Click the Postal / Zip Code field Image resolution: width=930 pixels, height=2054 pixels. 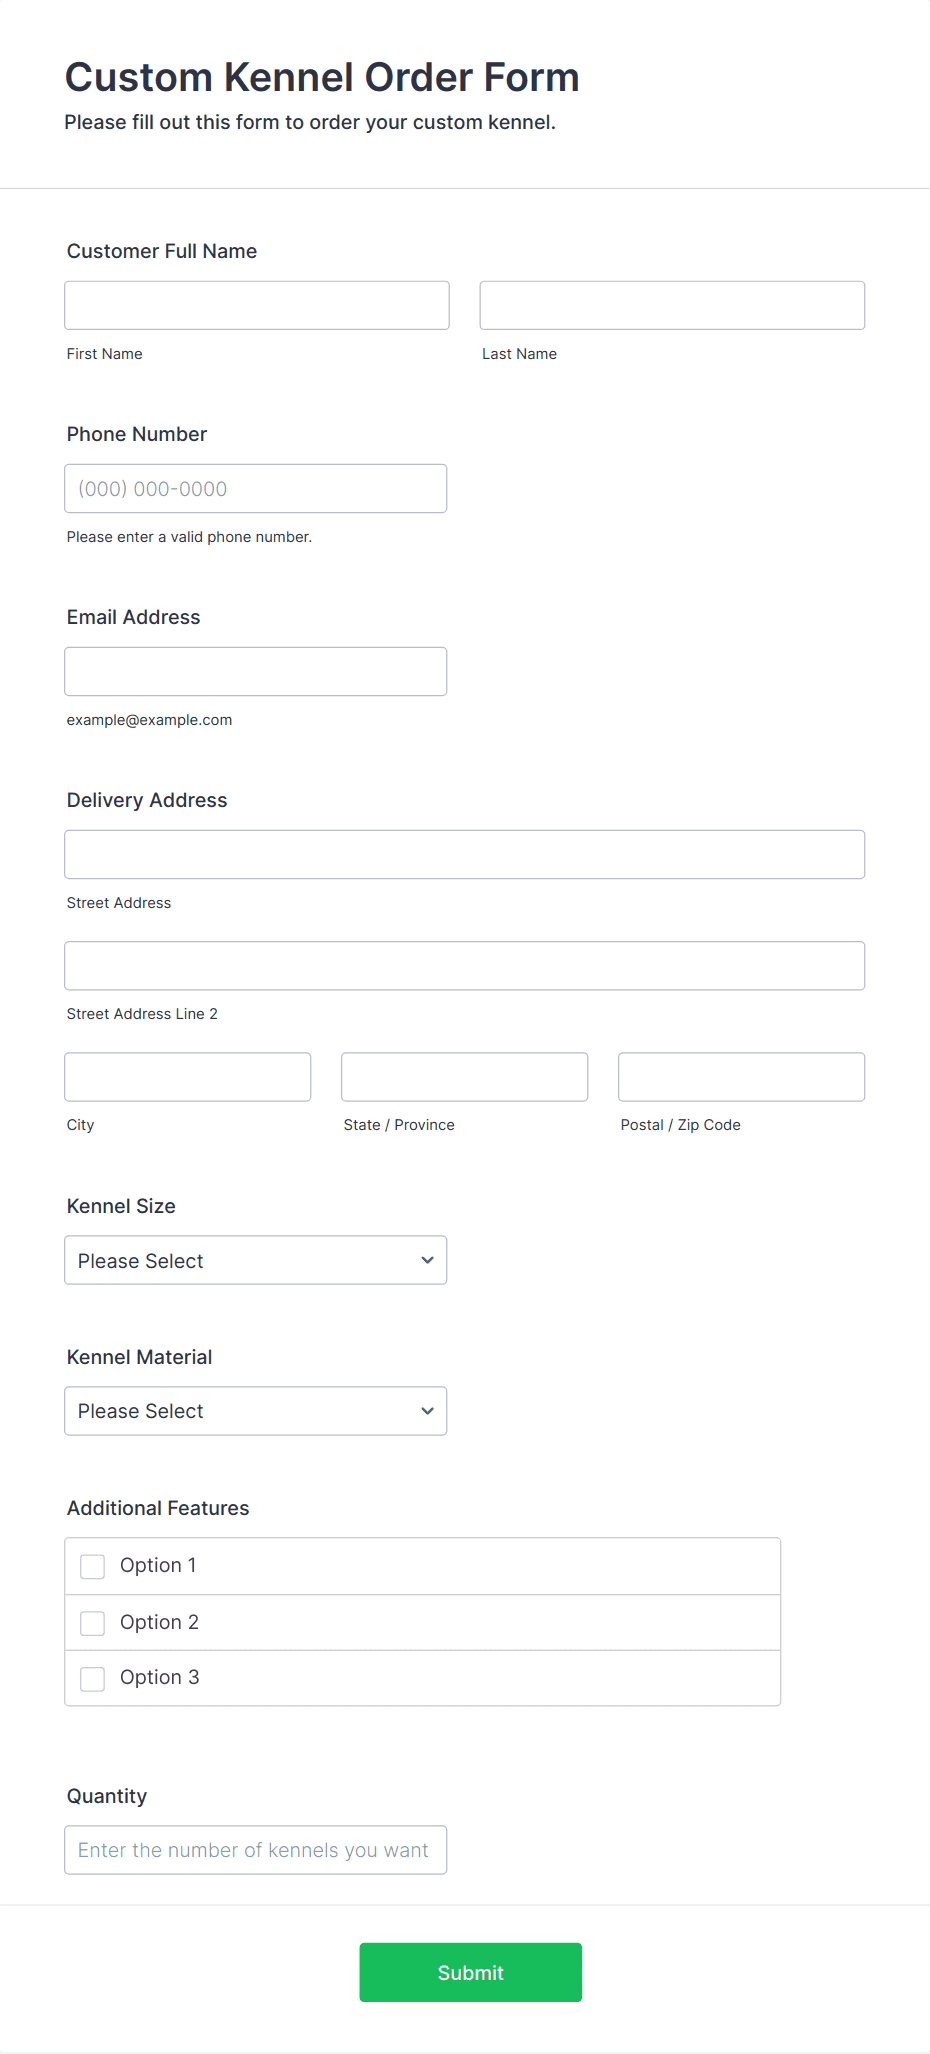pos(742,1076)
